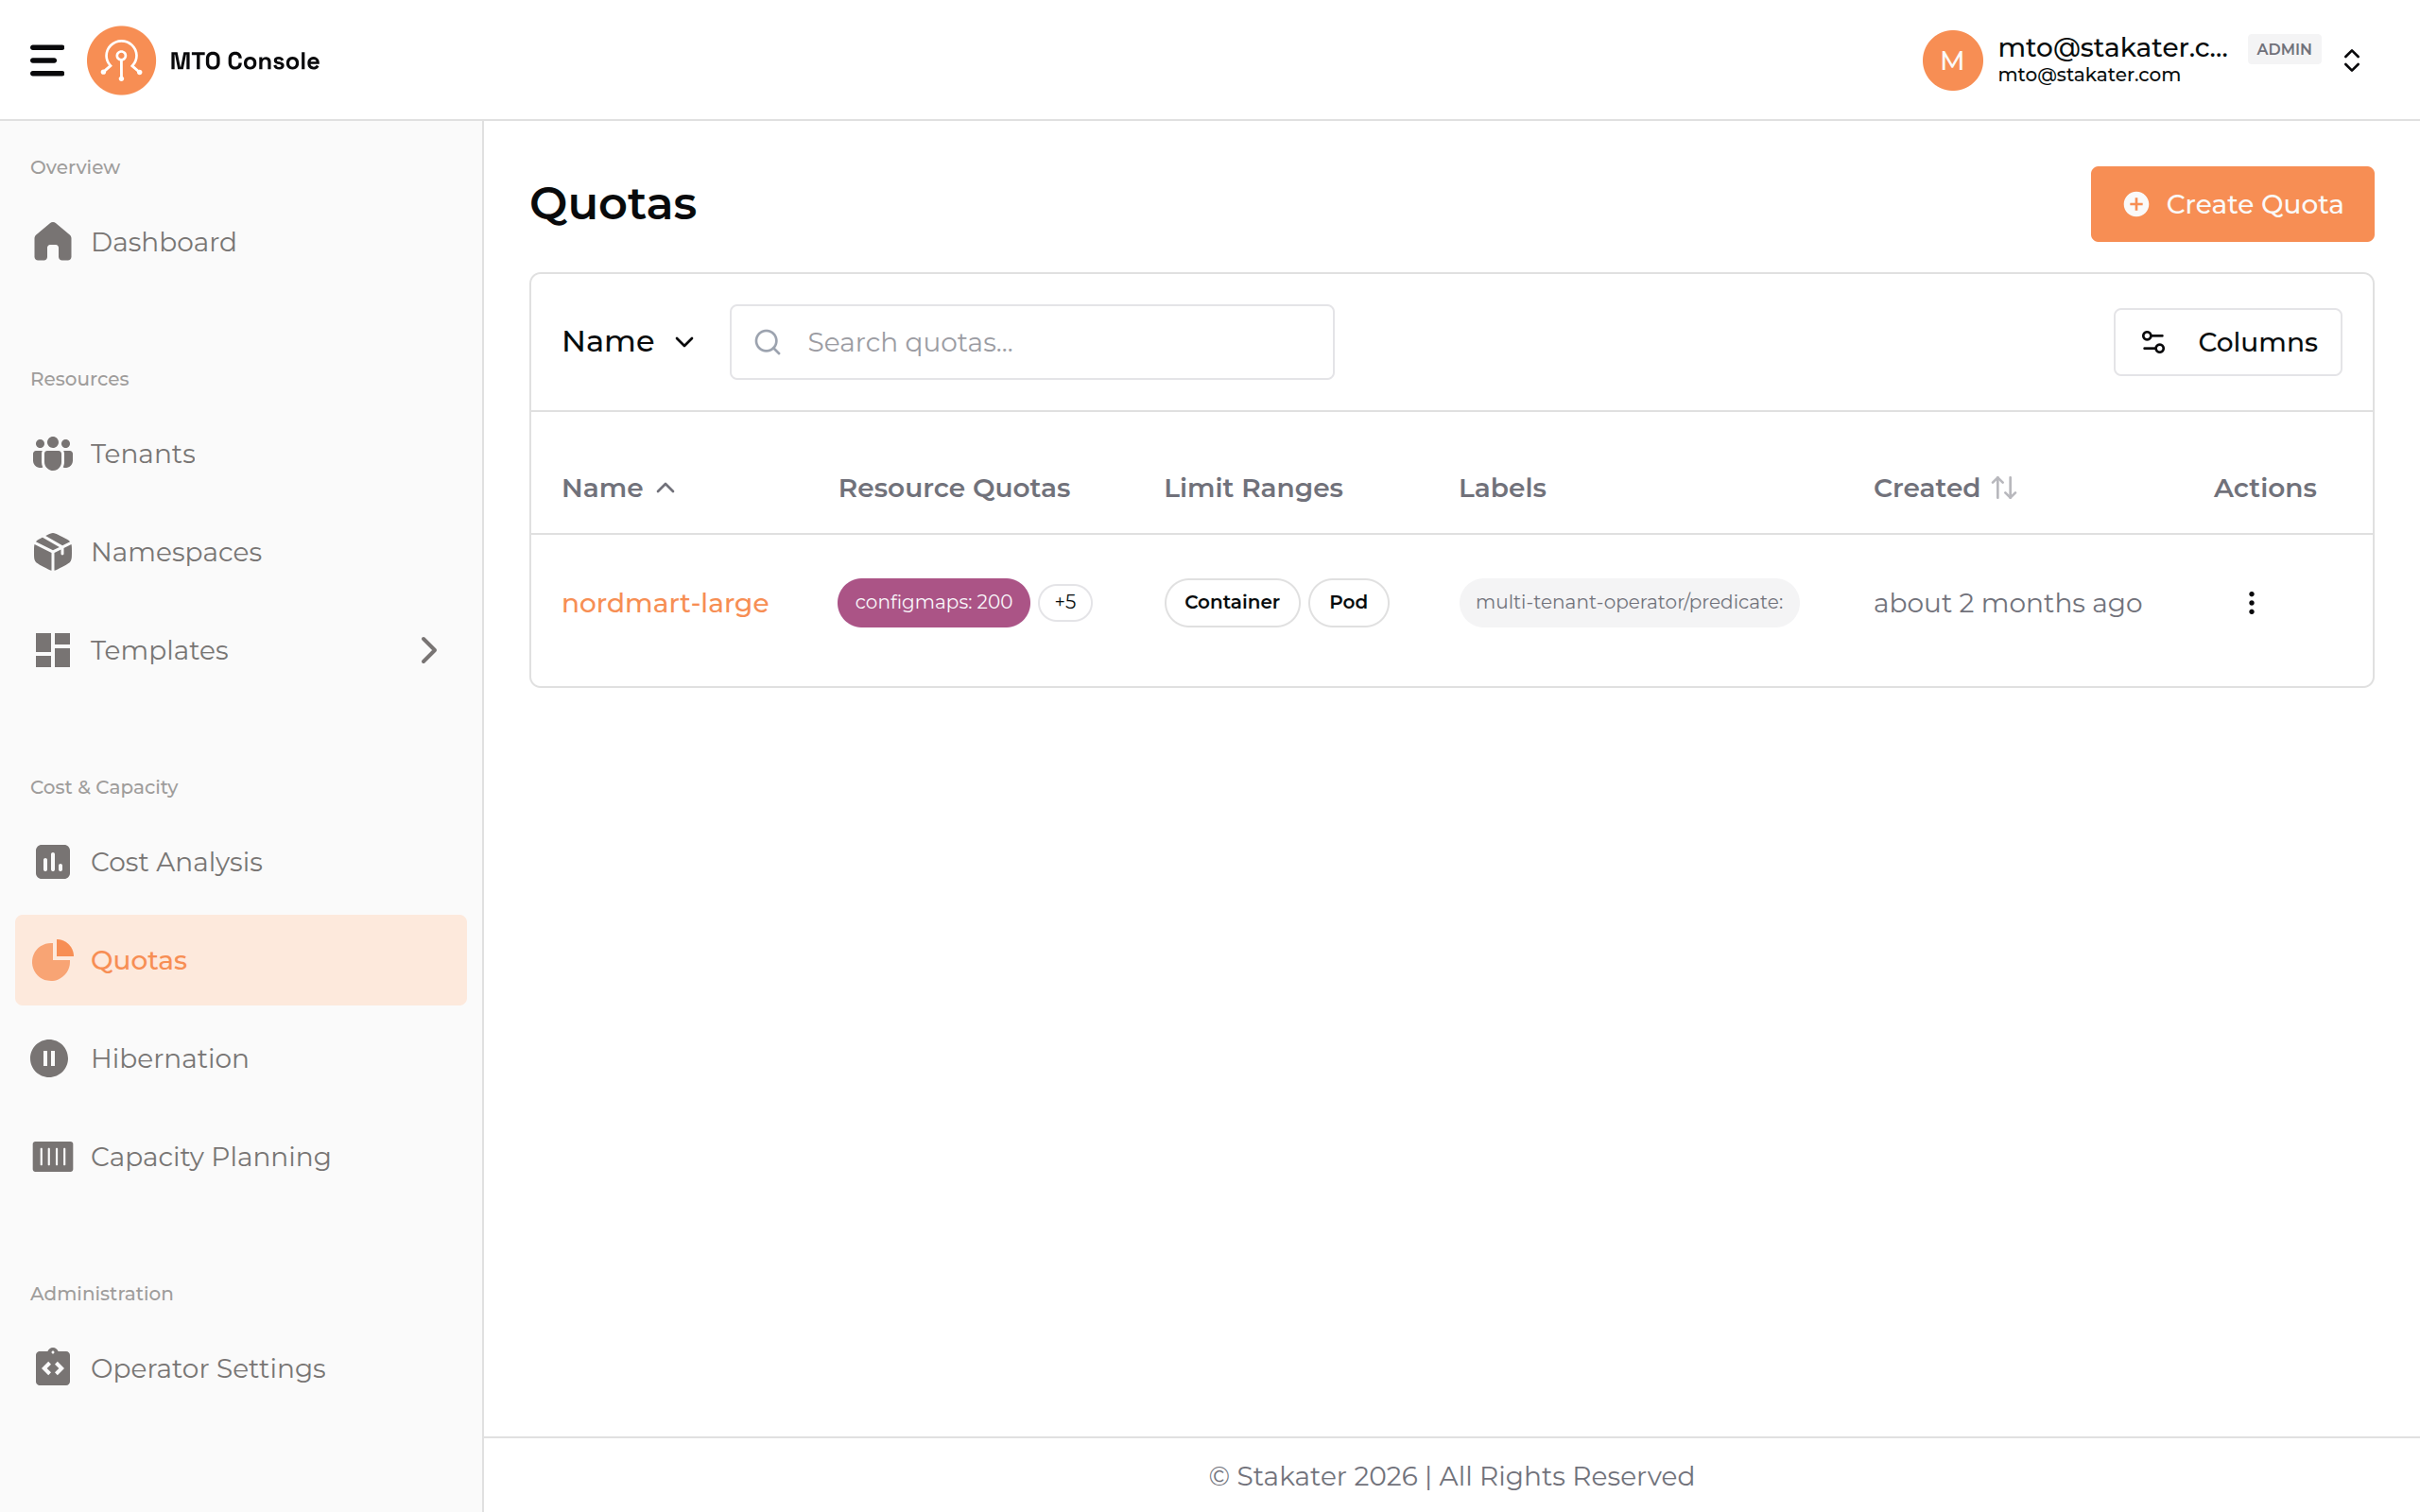Viewport: 2420px width, 1512px height.
Task: Expand the +5 resource quotas badge
Action: (1065, 602)
